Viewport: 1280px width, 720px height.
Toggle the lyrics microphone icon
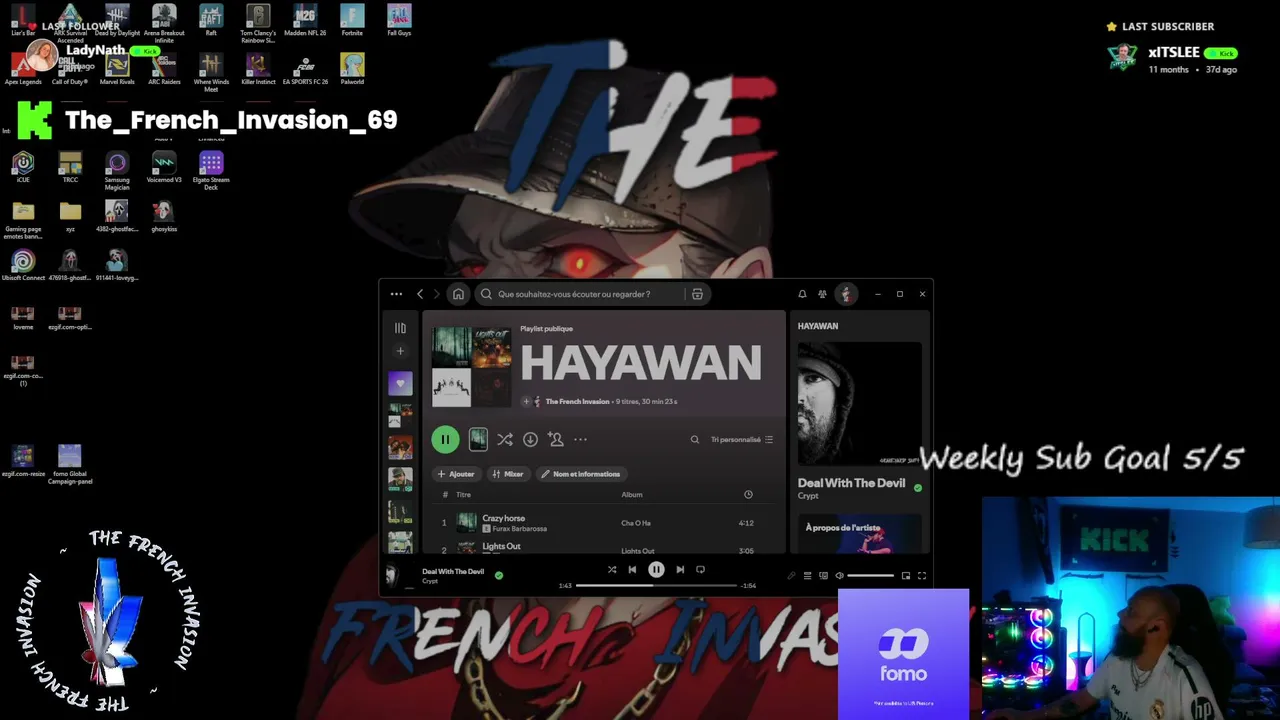coord(791,576)
